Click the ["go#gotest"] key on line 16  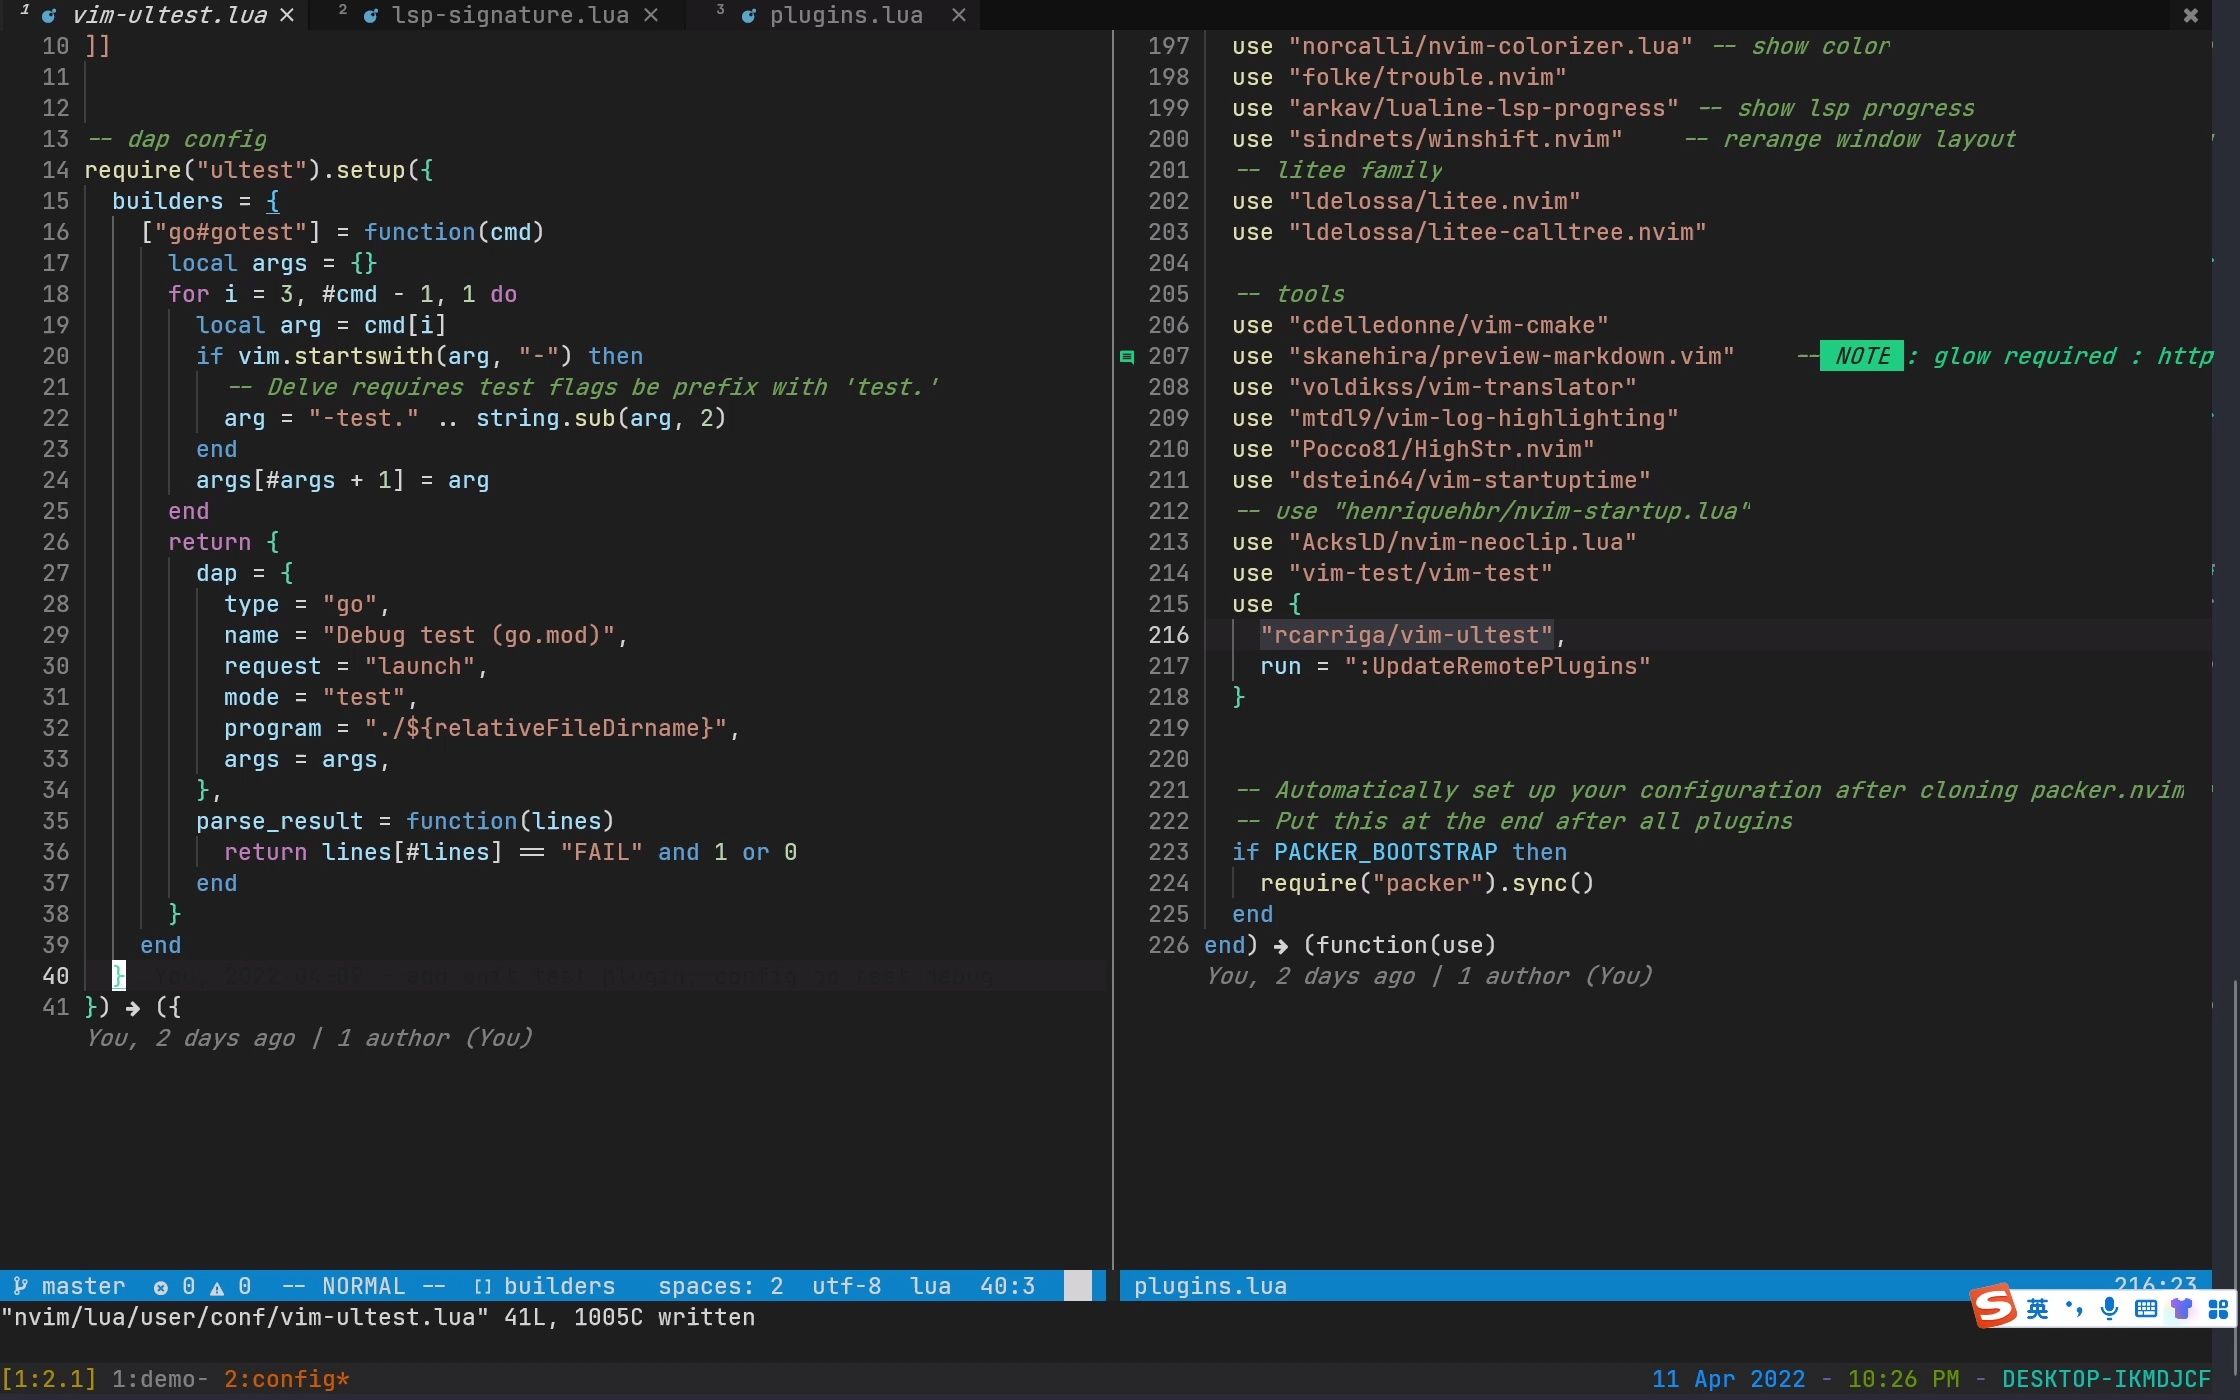click(x=231, y=232)
